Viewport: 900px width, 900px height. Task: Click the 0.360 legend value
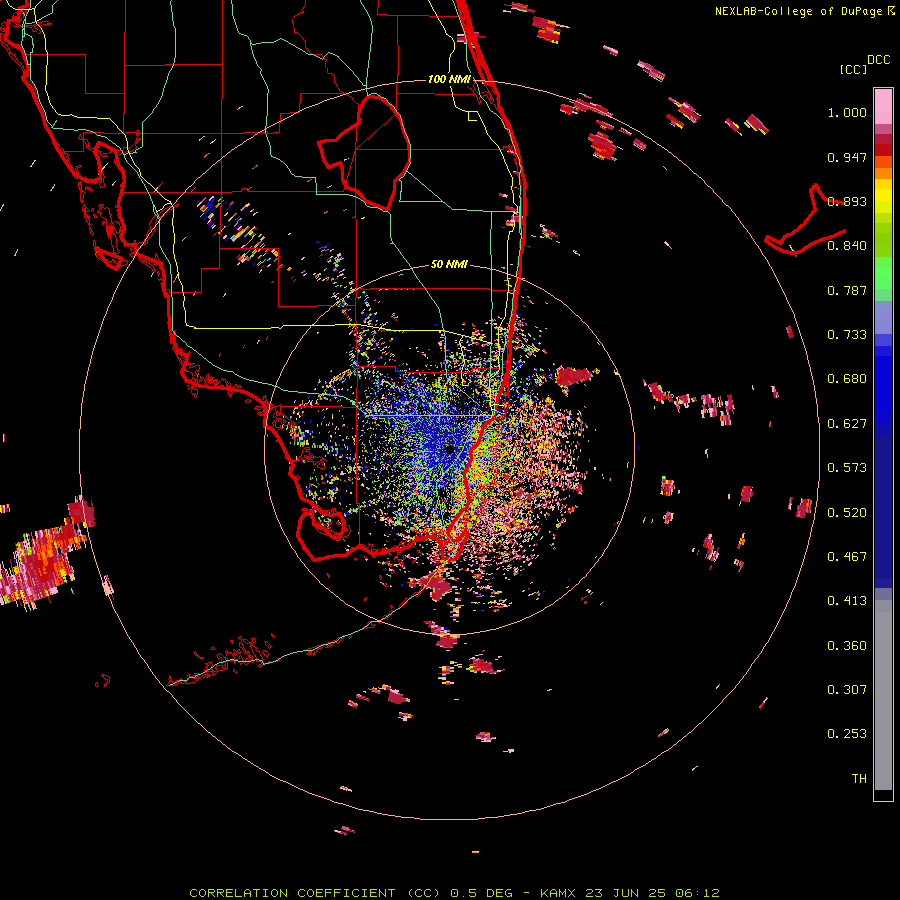[x=847, y=646]
